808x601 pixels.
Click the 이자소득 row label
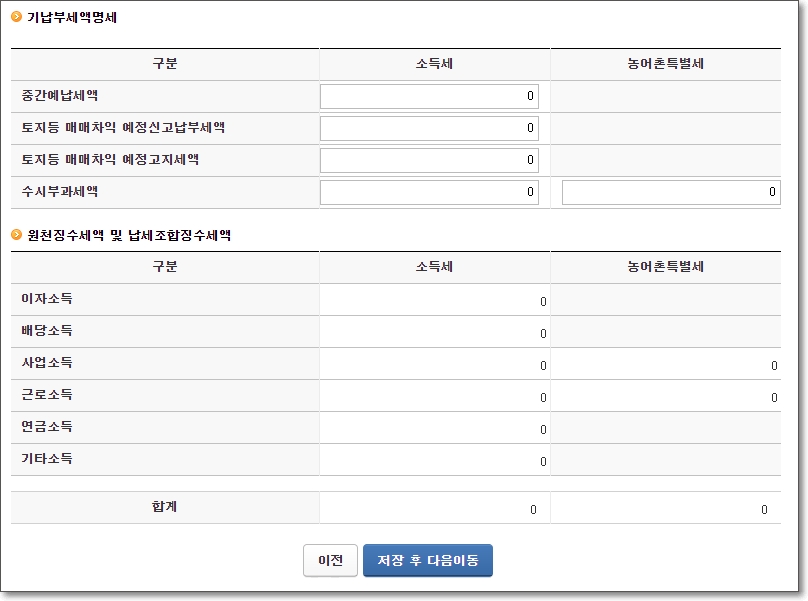(x=47, y=298)
